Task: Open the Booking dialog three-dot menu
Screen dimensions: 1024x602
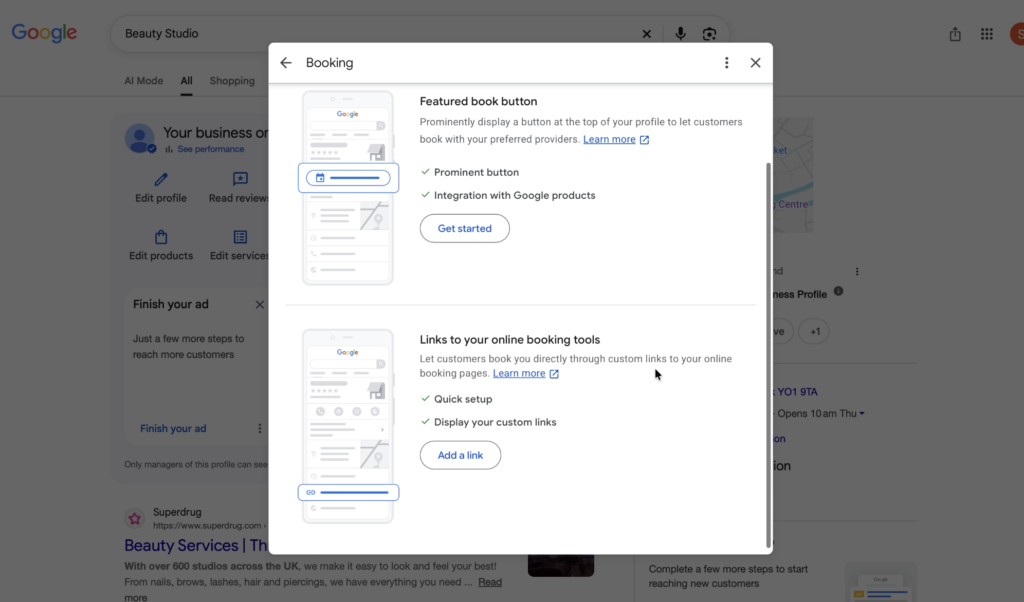Action: coord(726,63)
